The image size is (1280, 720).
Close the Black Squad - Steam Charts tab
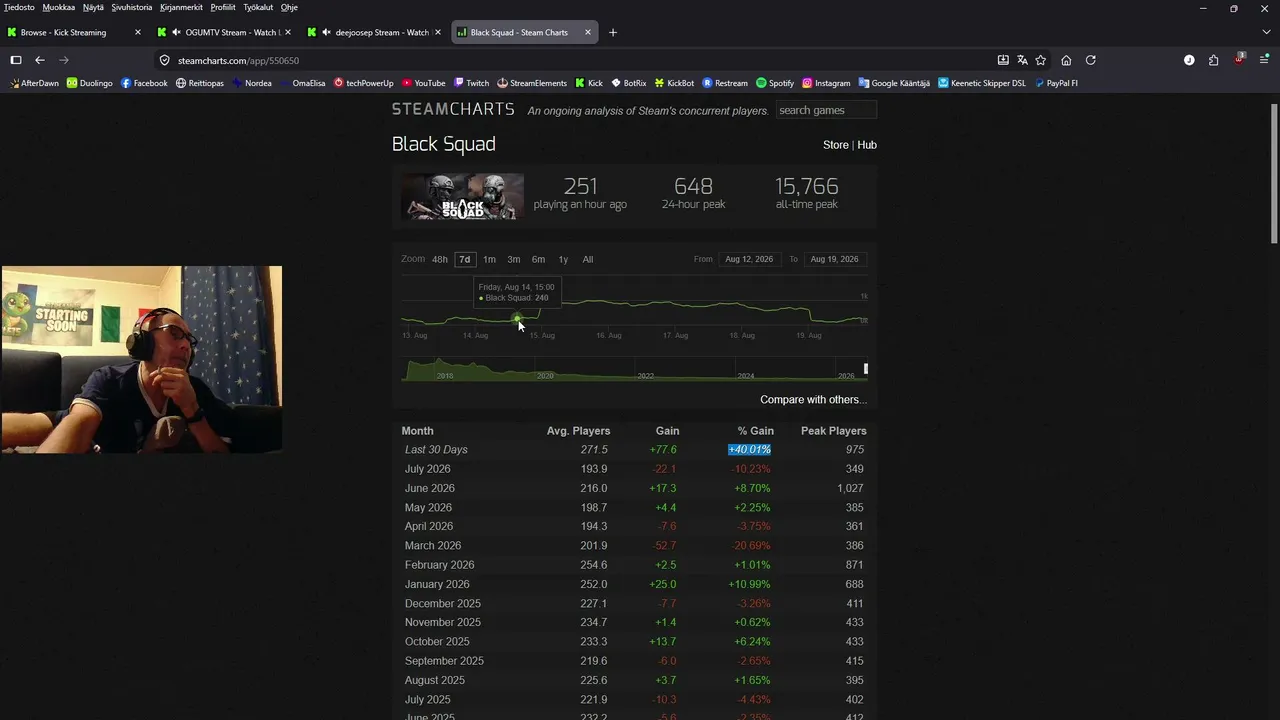tap(588, 32)
